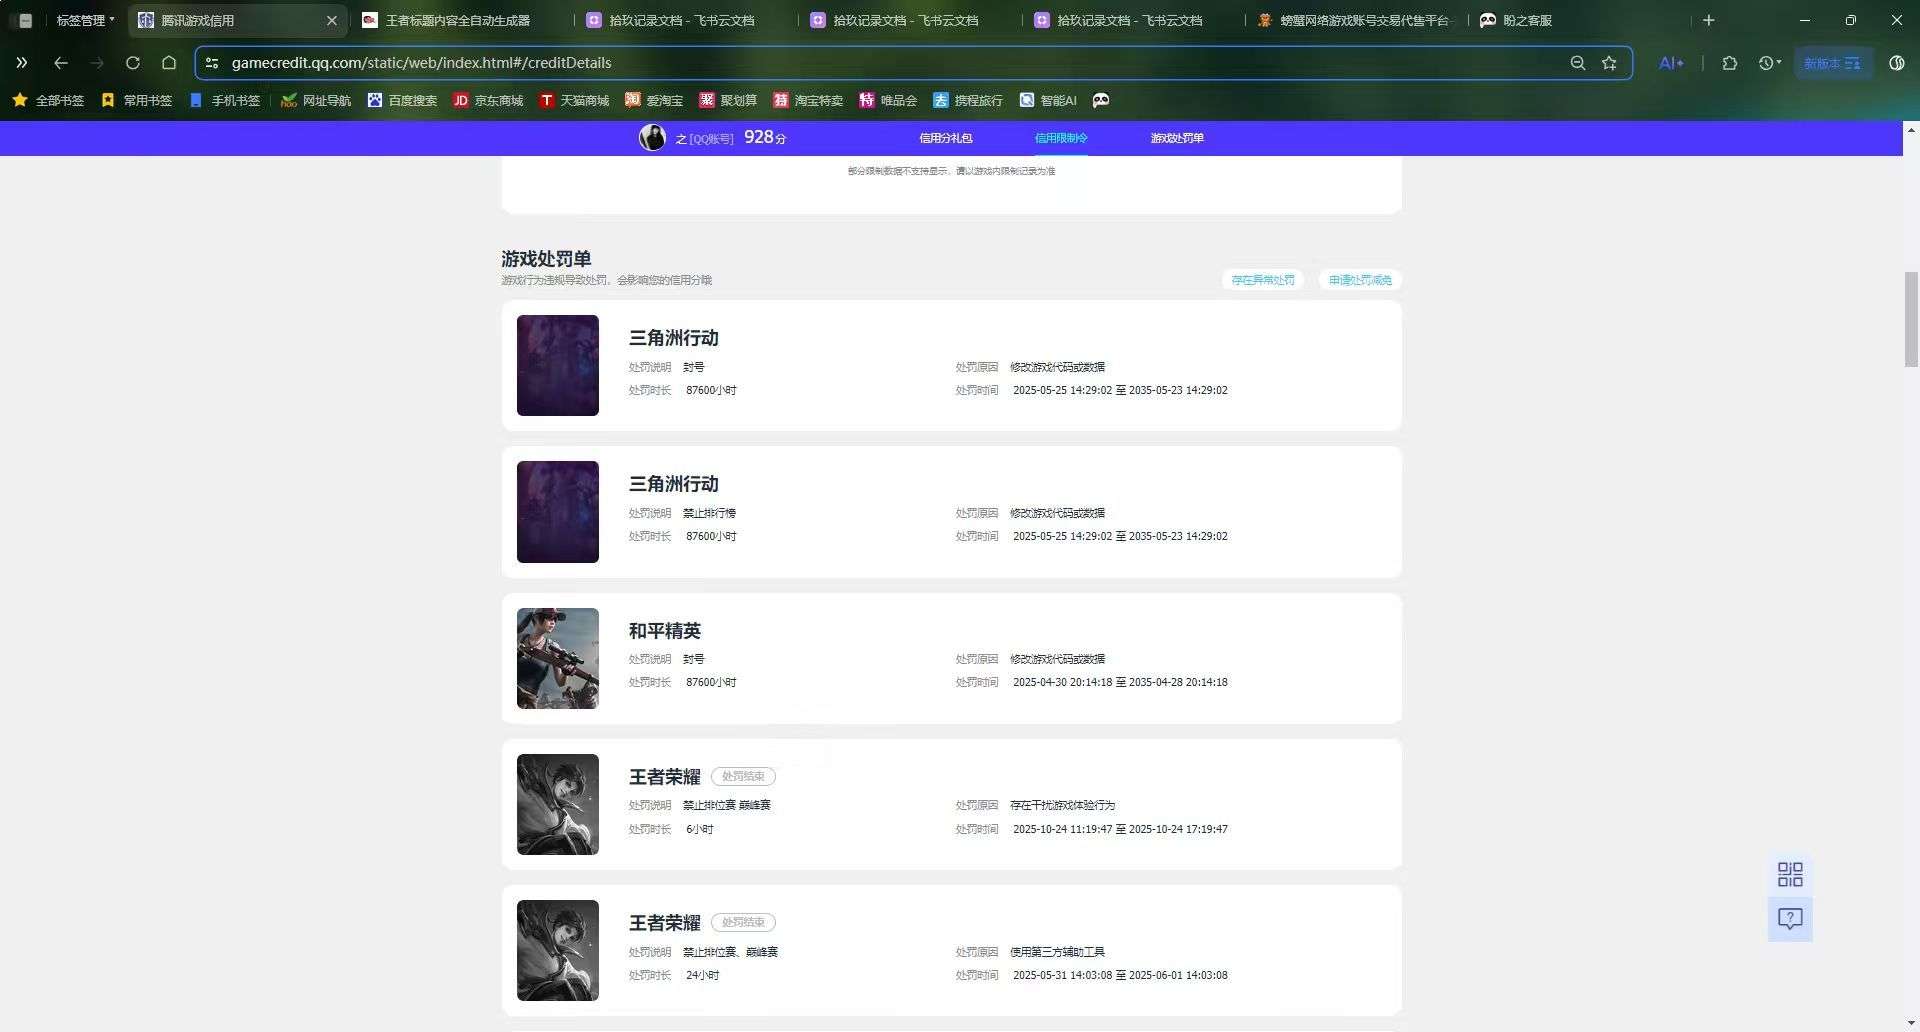Toggle dark mode with the circle icon
Viewport: 1920px width, 1032px height.
(x=1897, y=62)
